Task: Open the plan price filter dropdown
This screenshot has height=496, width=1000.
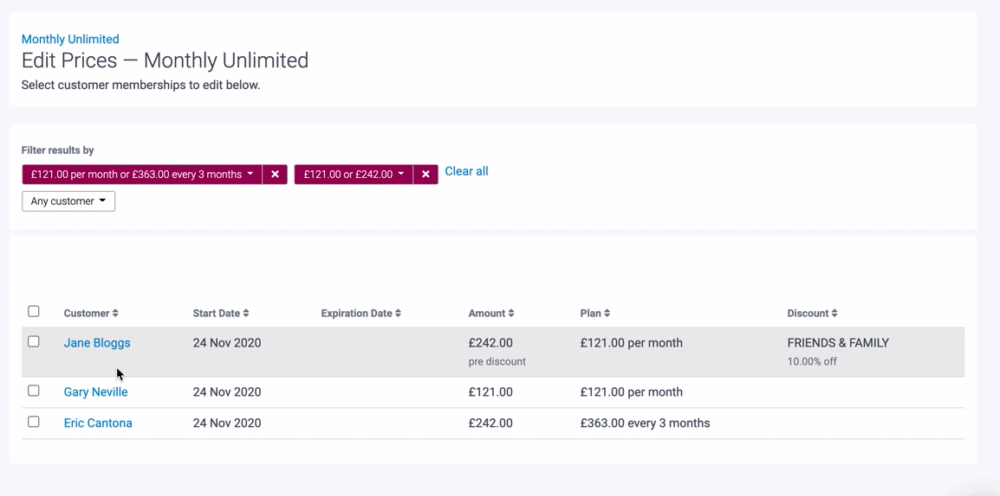Action: [x=142, y=174]
